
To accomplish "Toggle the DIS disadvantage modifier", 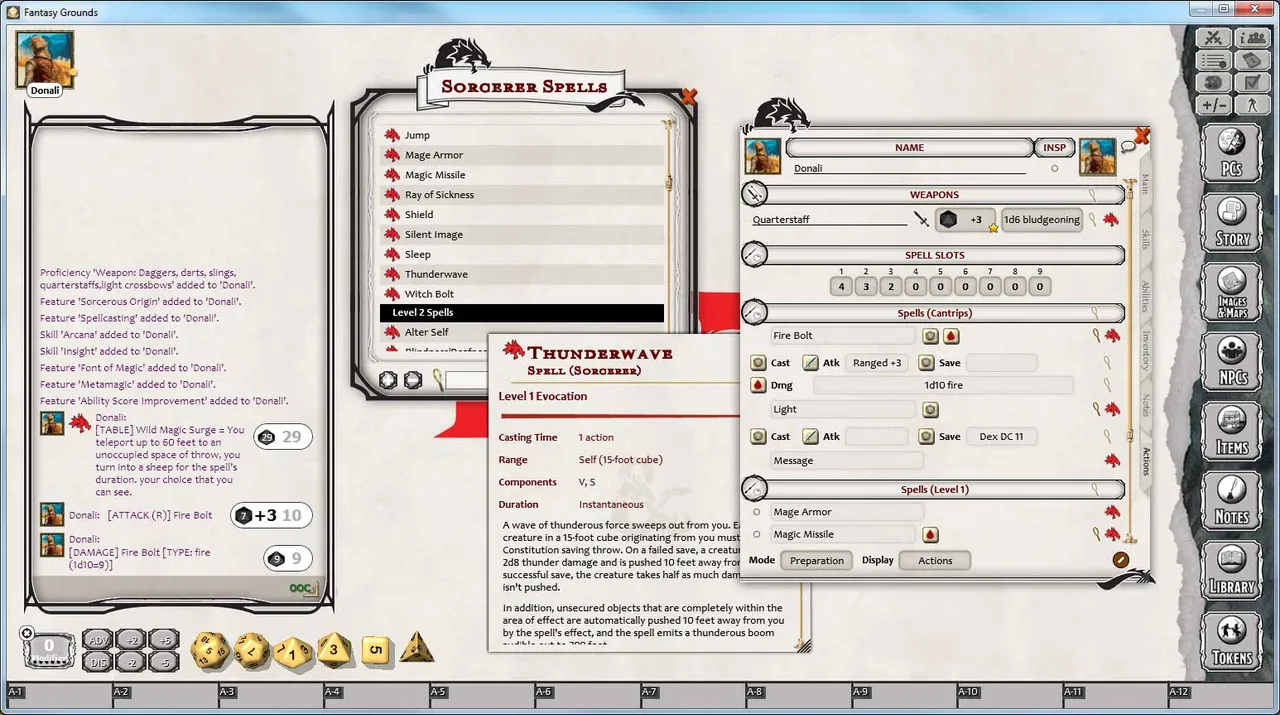I will [x=97, y=661].
